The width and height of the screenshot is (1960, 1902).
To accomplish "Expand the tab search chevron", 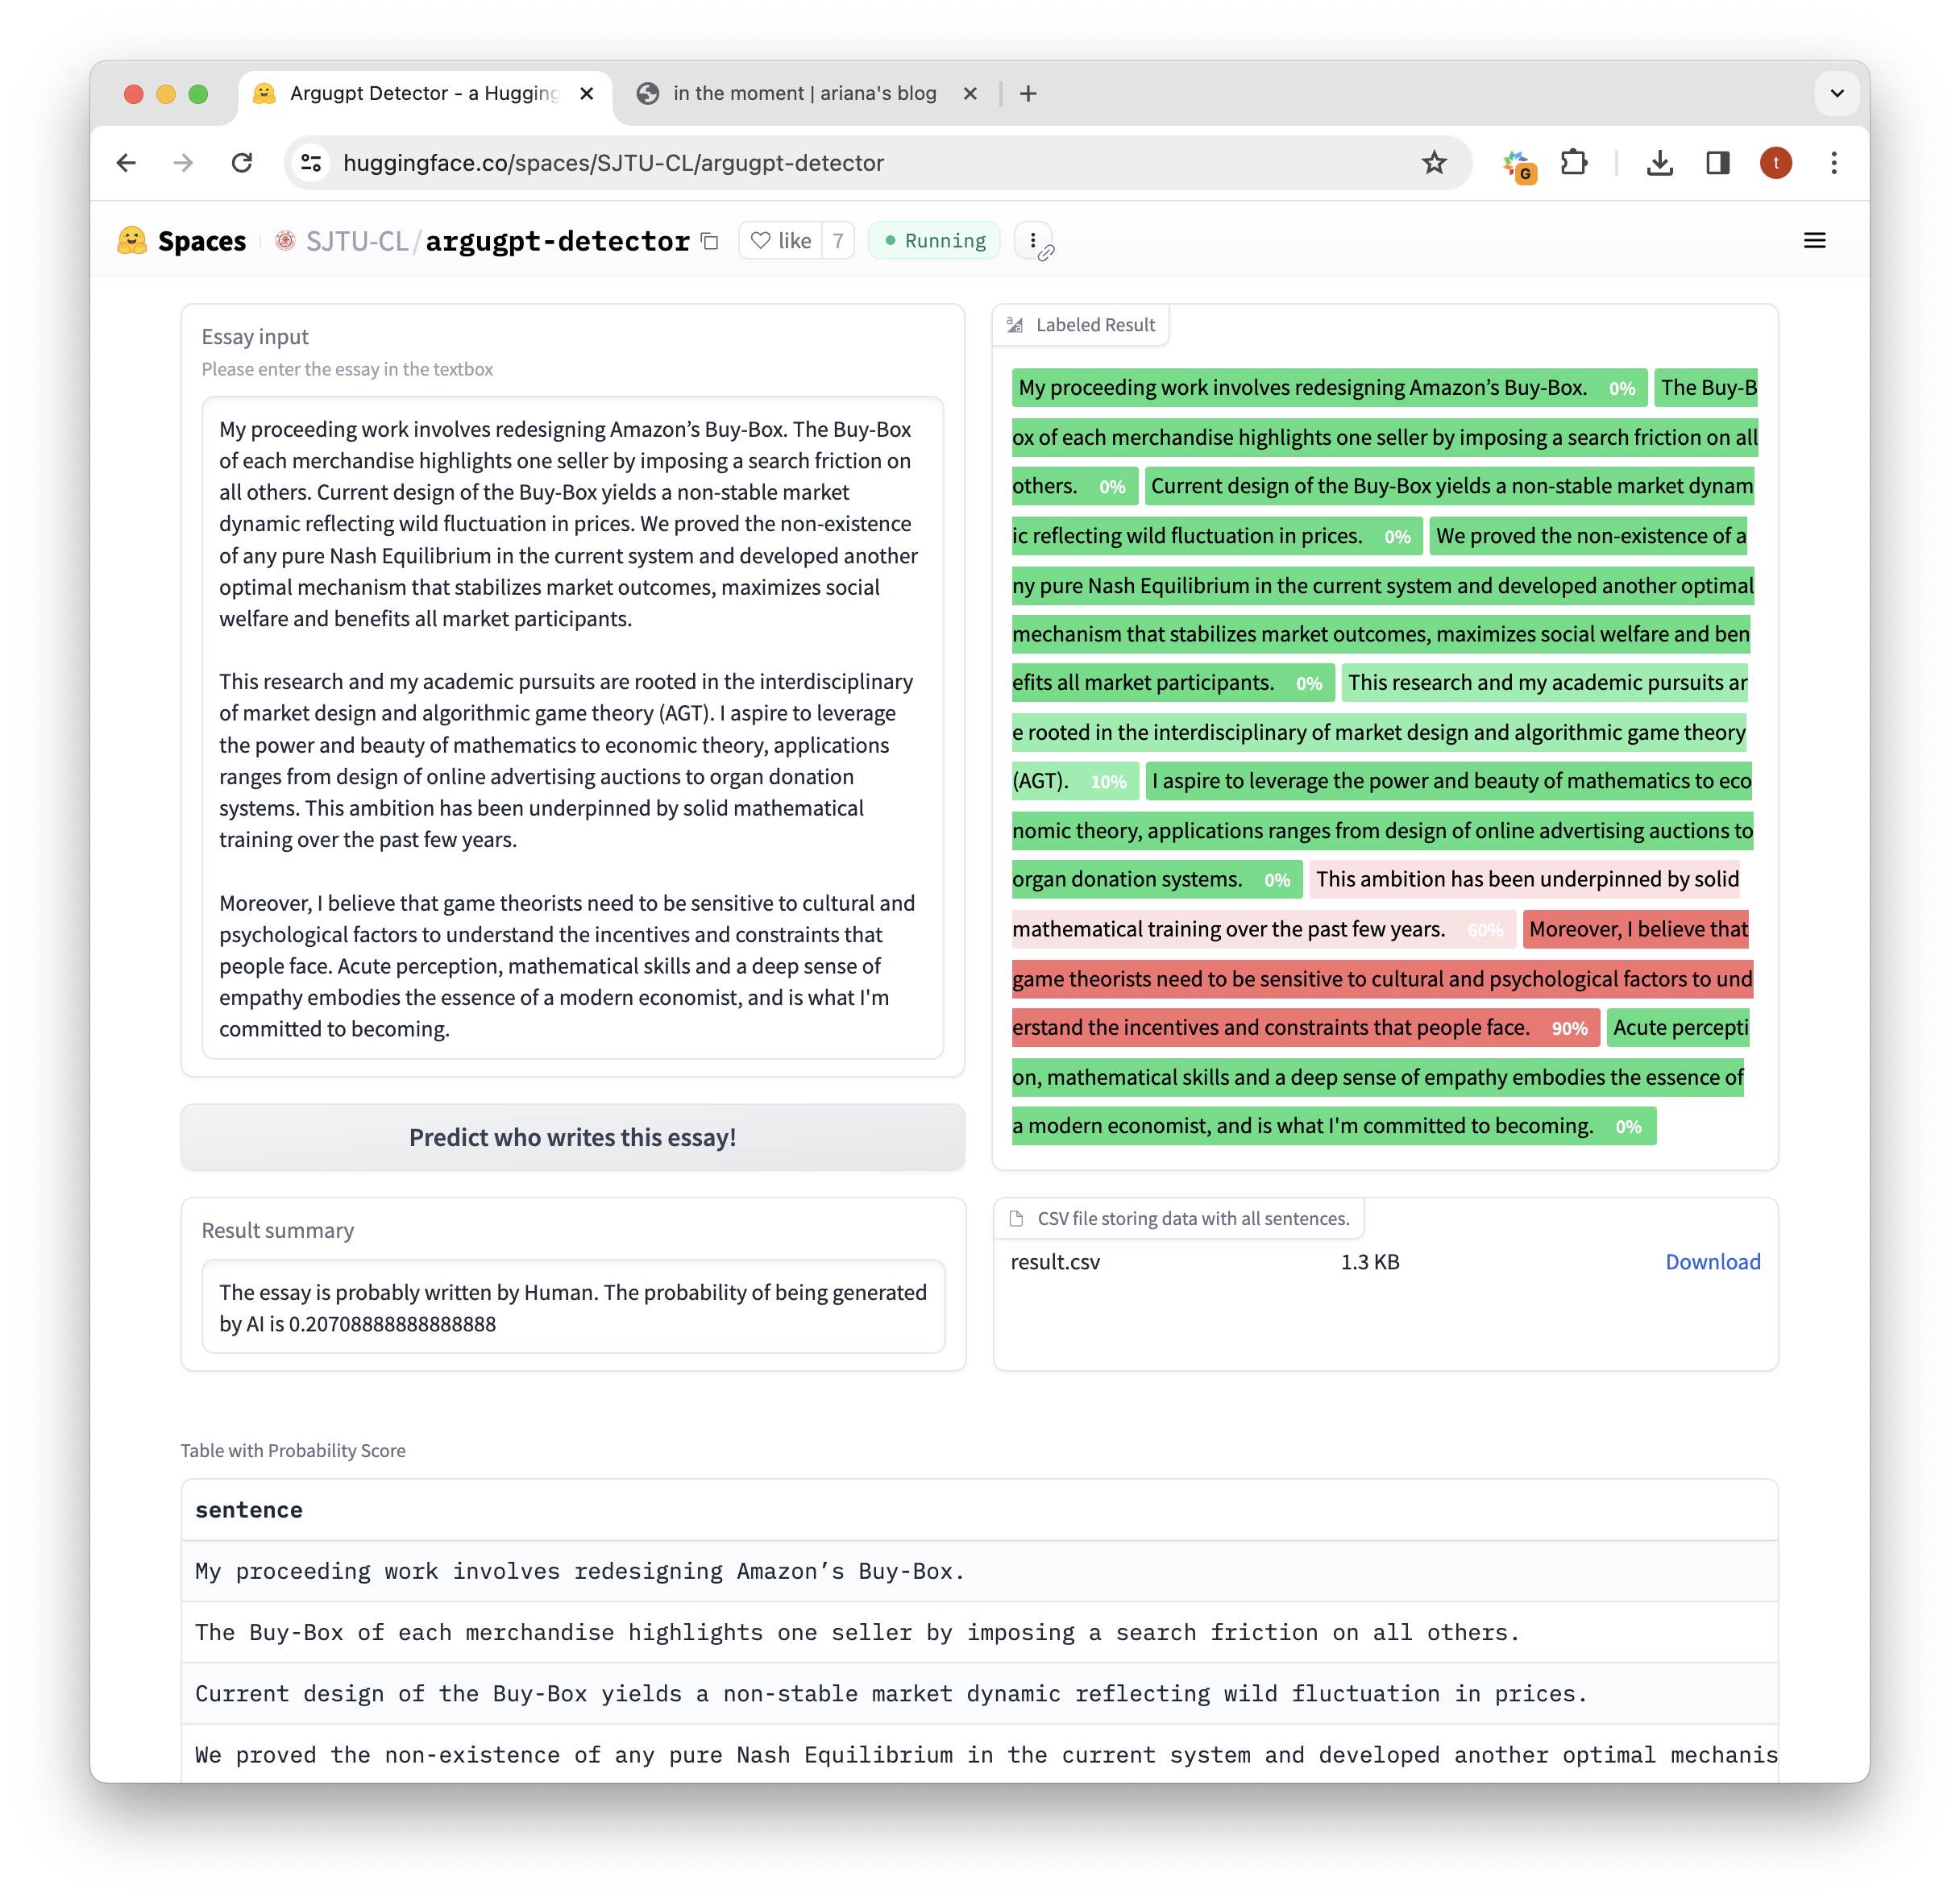I will click(x=1836, y=93).
